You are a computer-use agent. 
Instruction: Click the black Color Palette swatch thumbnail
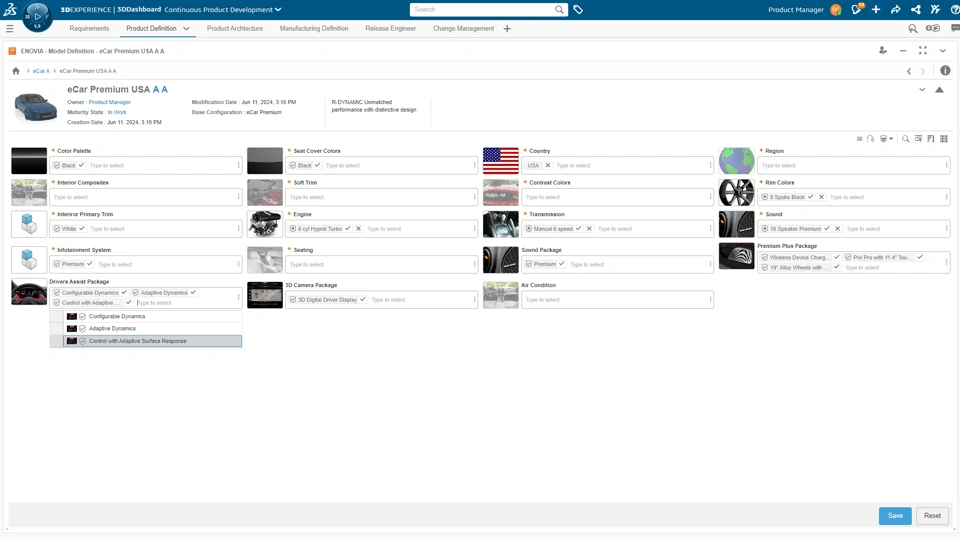click(x=29, y=160)
